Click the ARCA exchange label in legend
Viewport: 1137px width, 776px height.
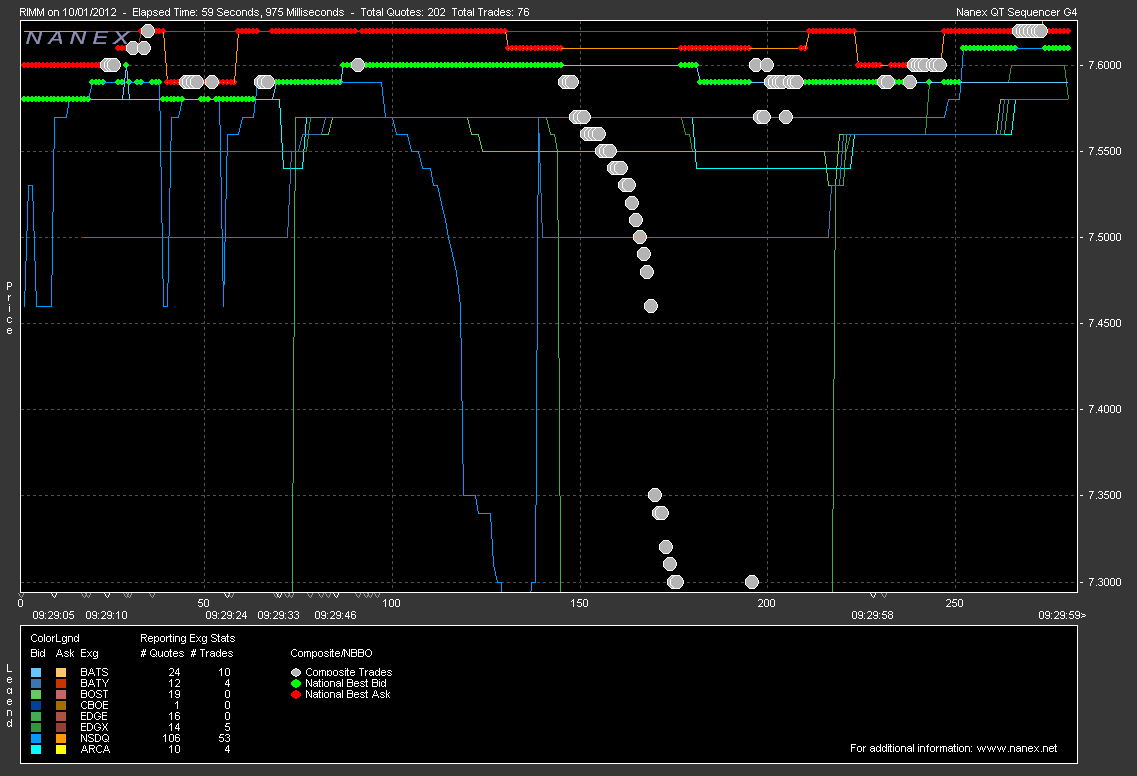pos(94,748)
